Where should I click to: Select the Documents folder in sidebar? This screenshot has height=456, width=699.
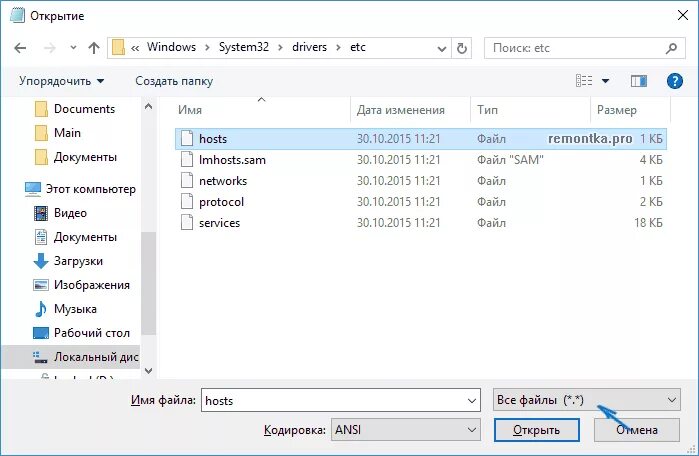[x=75, y=109]
